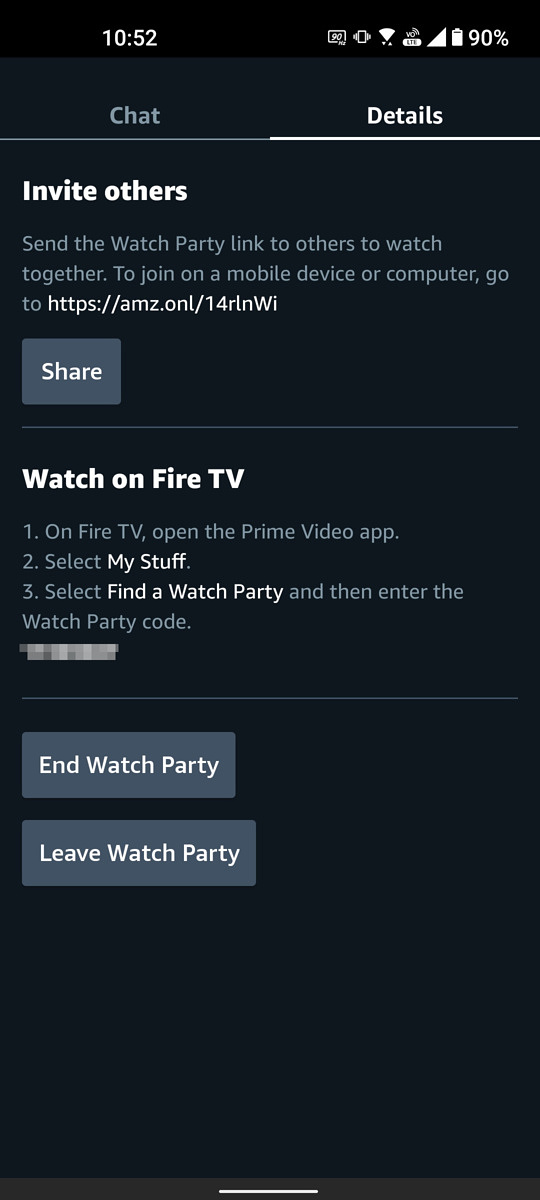Tap the Watch on Fire TV heading
This screenshot has height=1200, width=540.
pyautogui.click(x=133, y=479)
